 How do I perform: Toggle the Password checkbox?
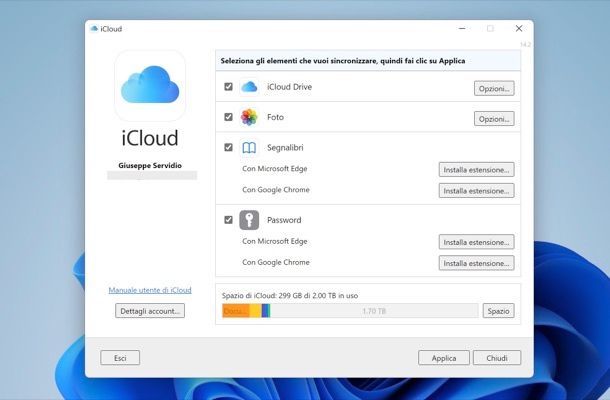pos(228,220)
